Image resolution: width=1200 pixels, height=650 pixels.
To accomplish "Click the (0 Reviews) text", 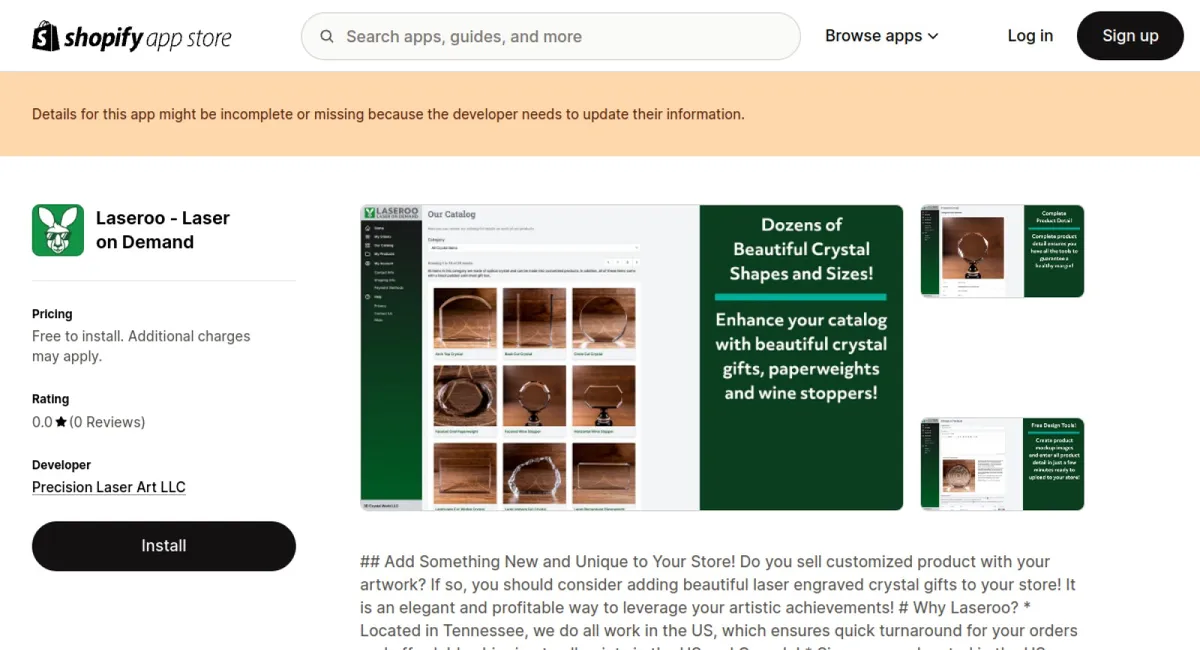I will pos(107,422).
